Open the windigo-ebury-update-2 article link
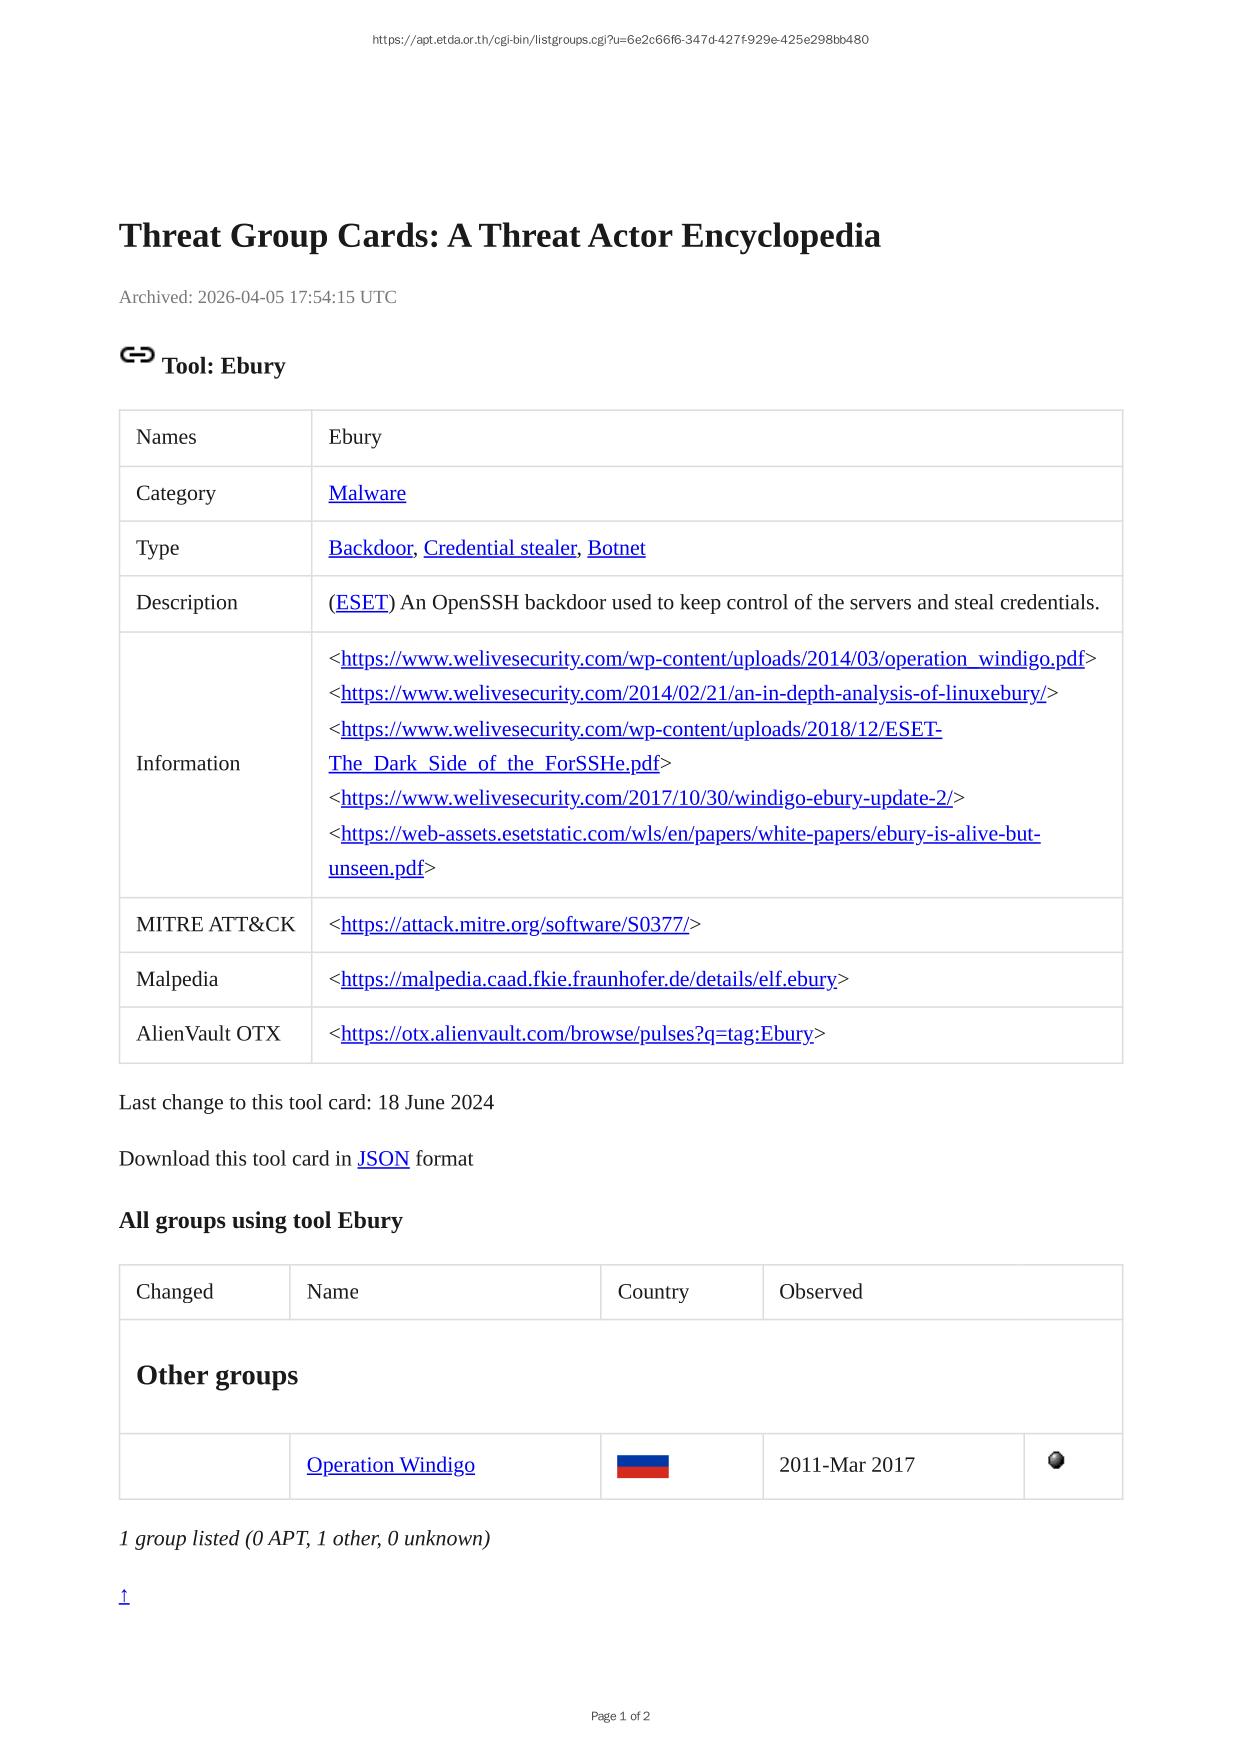1242x1756 pixels. [646, 798]
